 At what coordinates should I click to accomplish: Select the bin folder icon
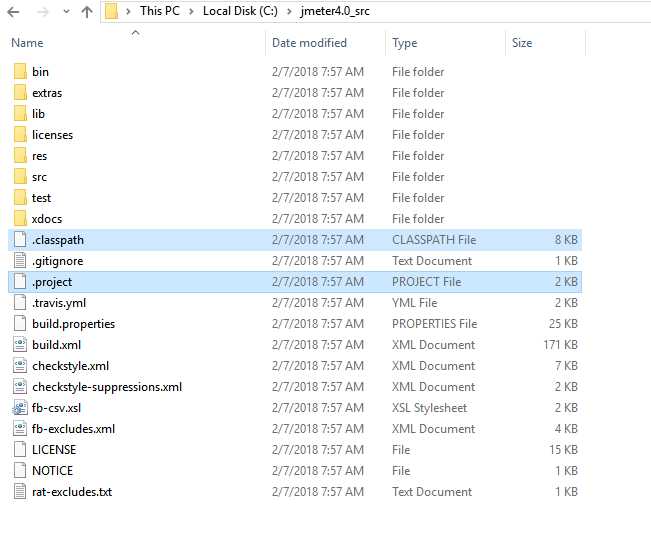pyautogui.click(x=20, y=71)
